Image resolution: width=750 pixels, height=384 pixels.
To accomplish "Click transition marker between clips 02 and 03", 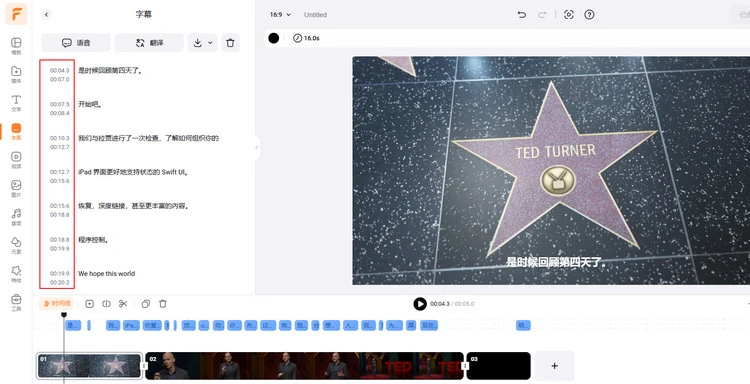I will tap(465, 366).
